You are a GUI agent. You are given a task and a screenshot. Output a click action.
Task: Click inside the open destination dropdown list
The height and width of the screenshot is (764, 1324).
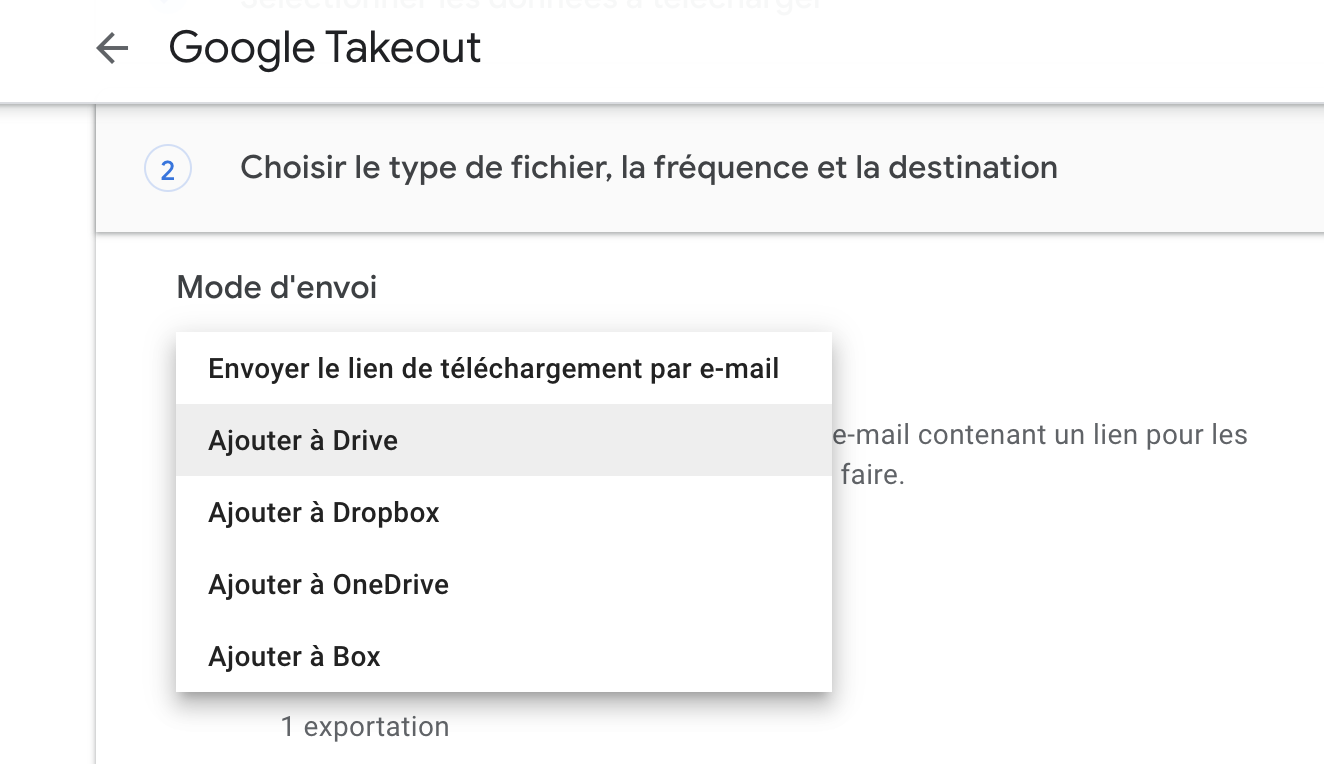coord(503,512)
